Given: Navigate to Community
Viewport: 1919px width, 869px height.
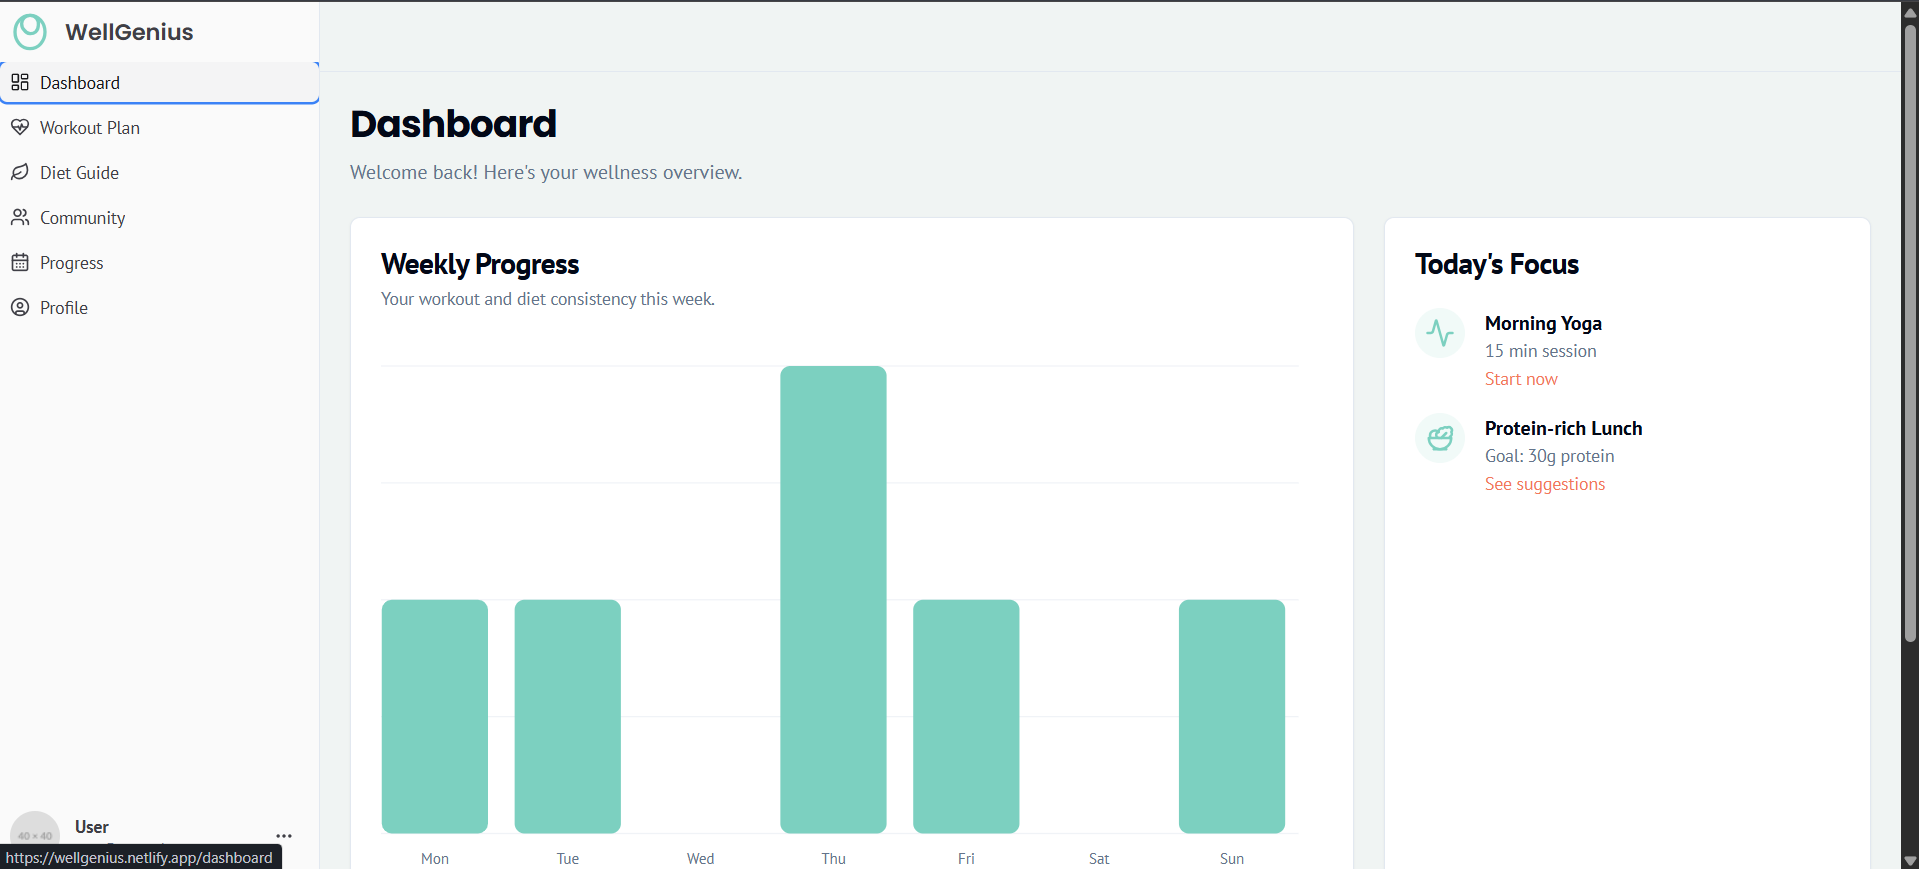Looking at the screenshot, I should [x=160, y=217].
